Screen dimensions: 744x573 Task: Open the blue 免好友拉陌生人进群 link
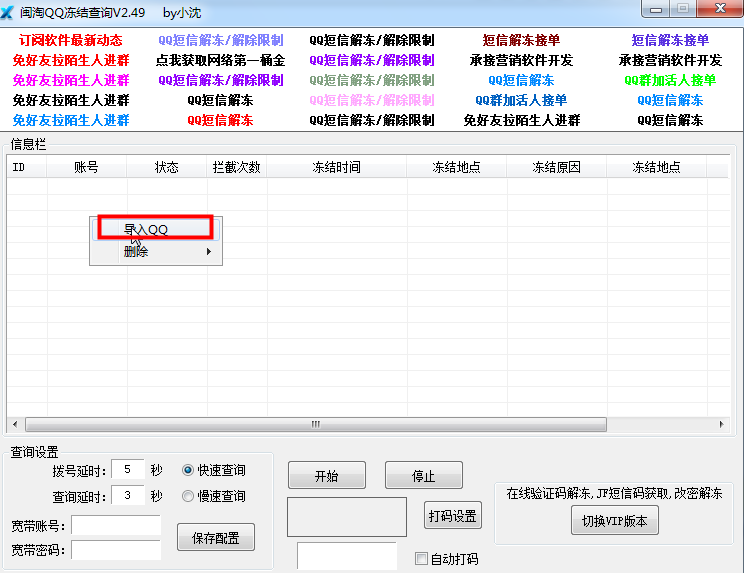pyautogui.click(x=71, y=120)
